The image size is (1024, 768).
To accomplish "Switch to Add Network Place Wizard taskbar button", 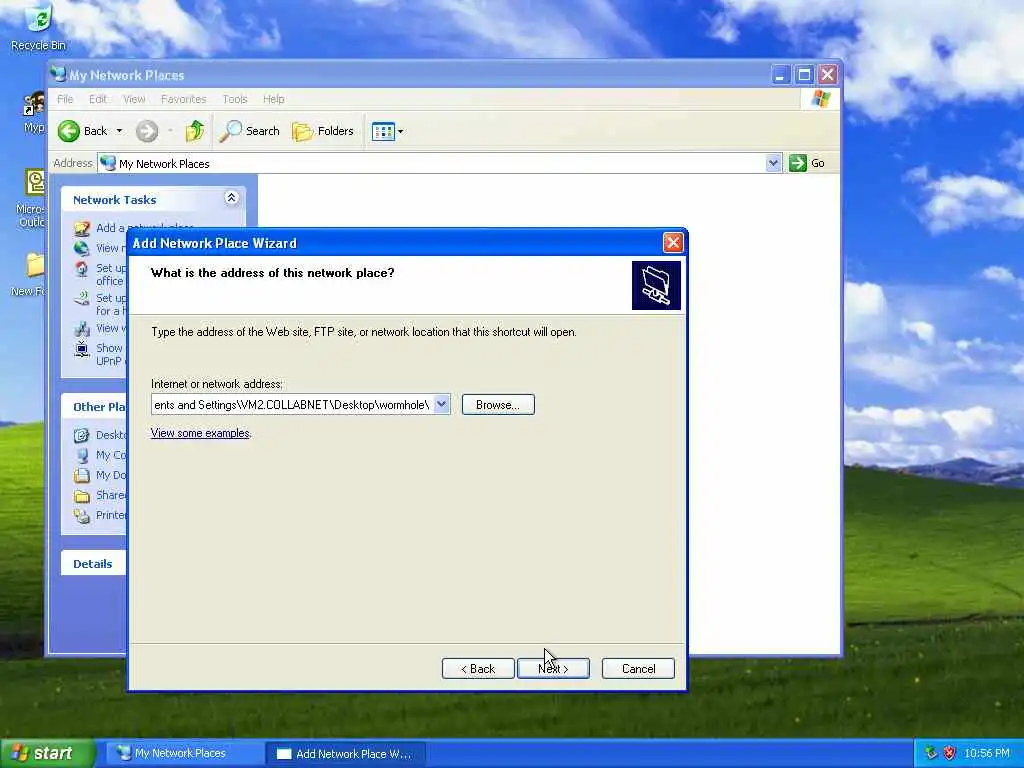I will (x=346, y=754).
